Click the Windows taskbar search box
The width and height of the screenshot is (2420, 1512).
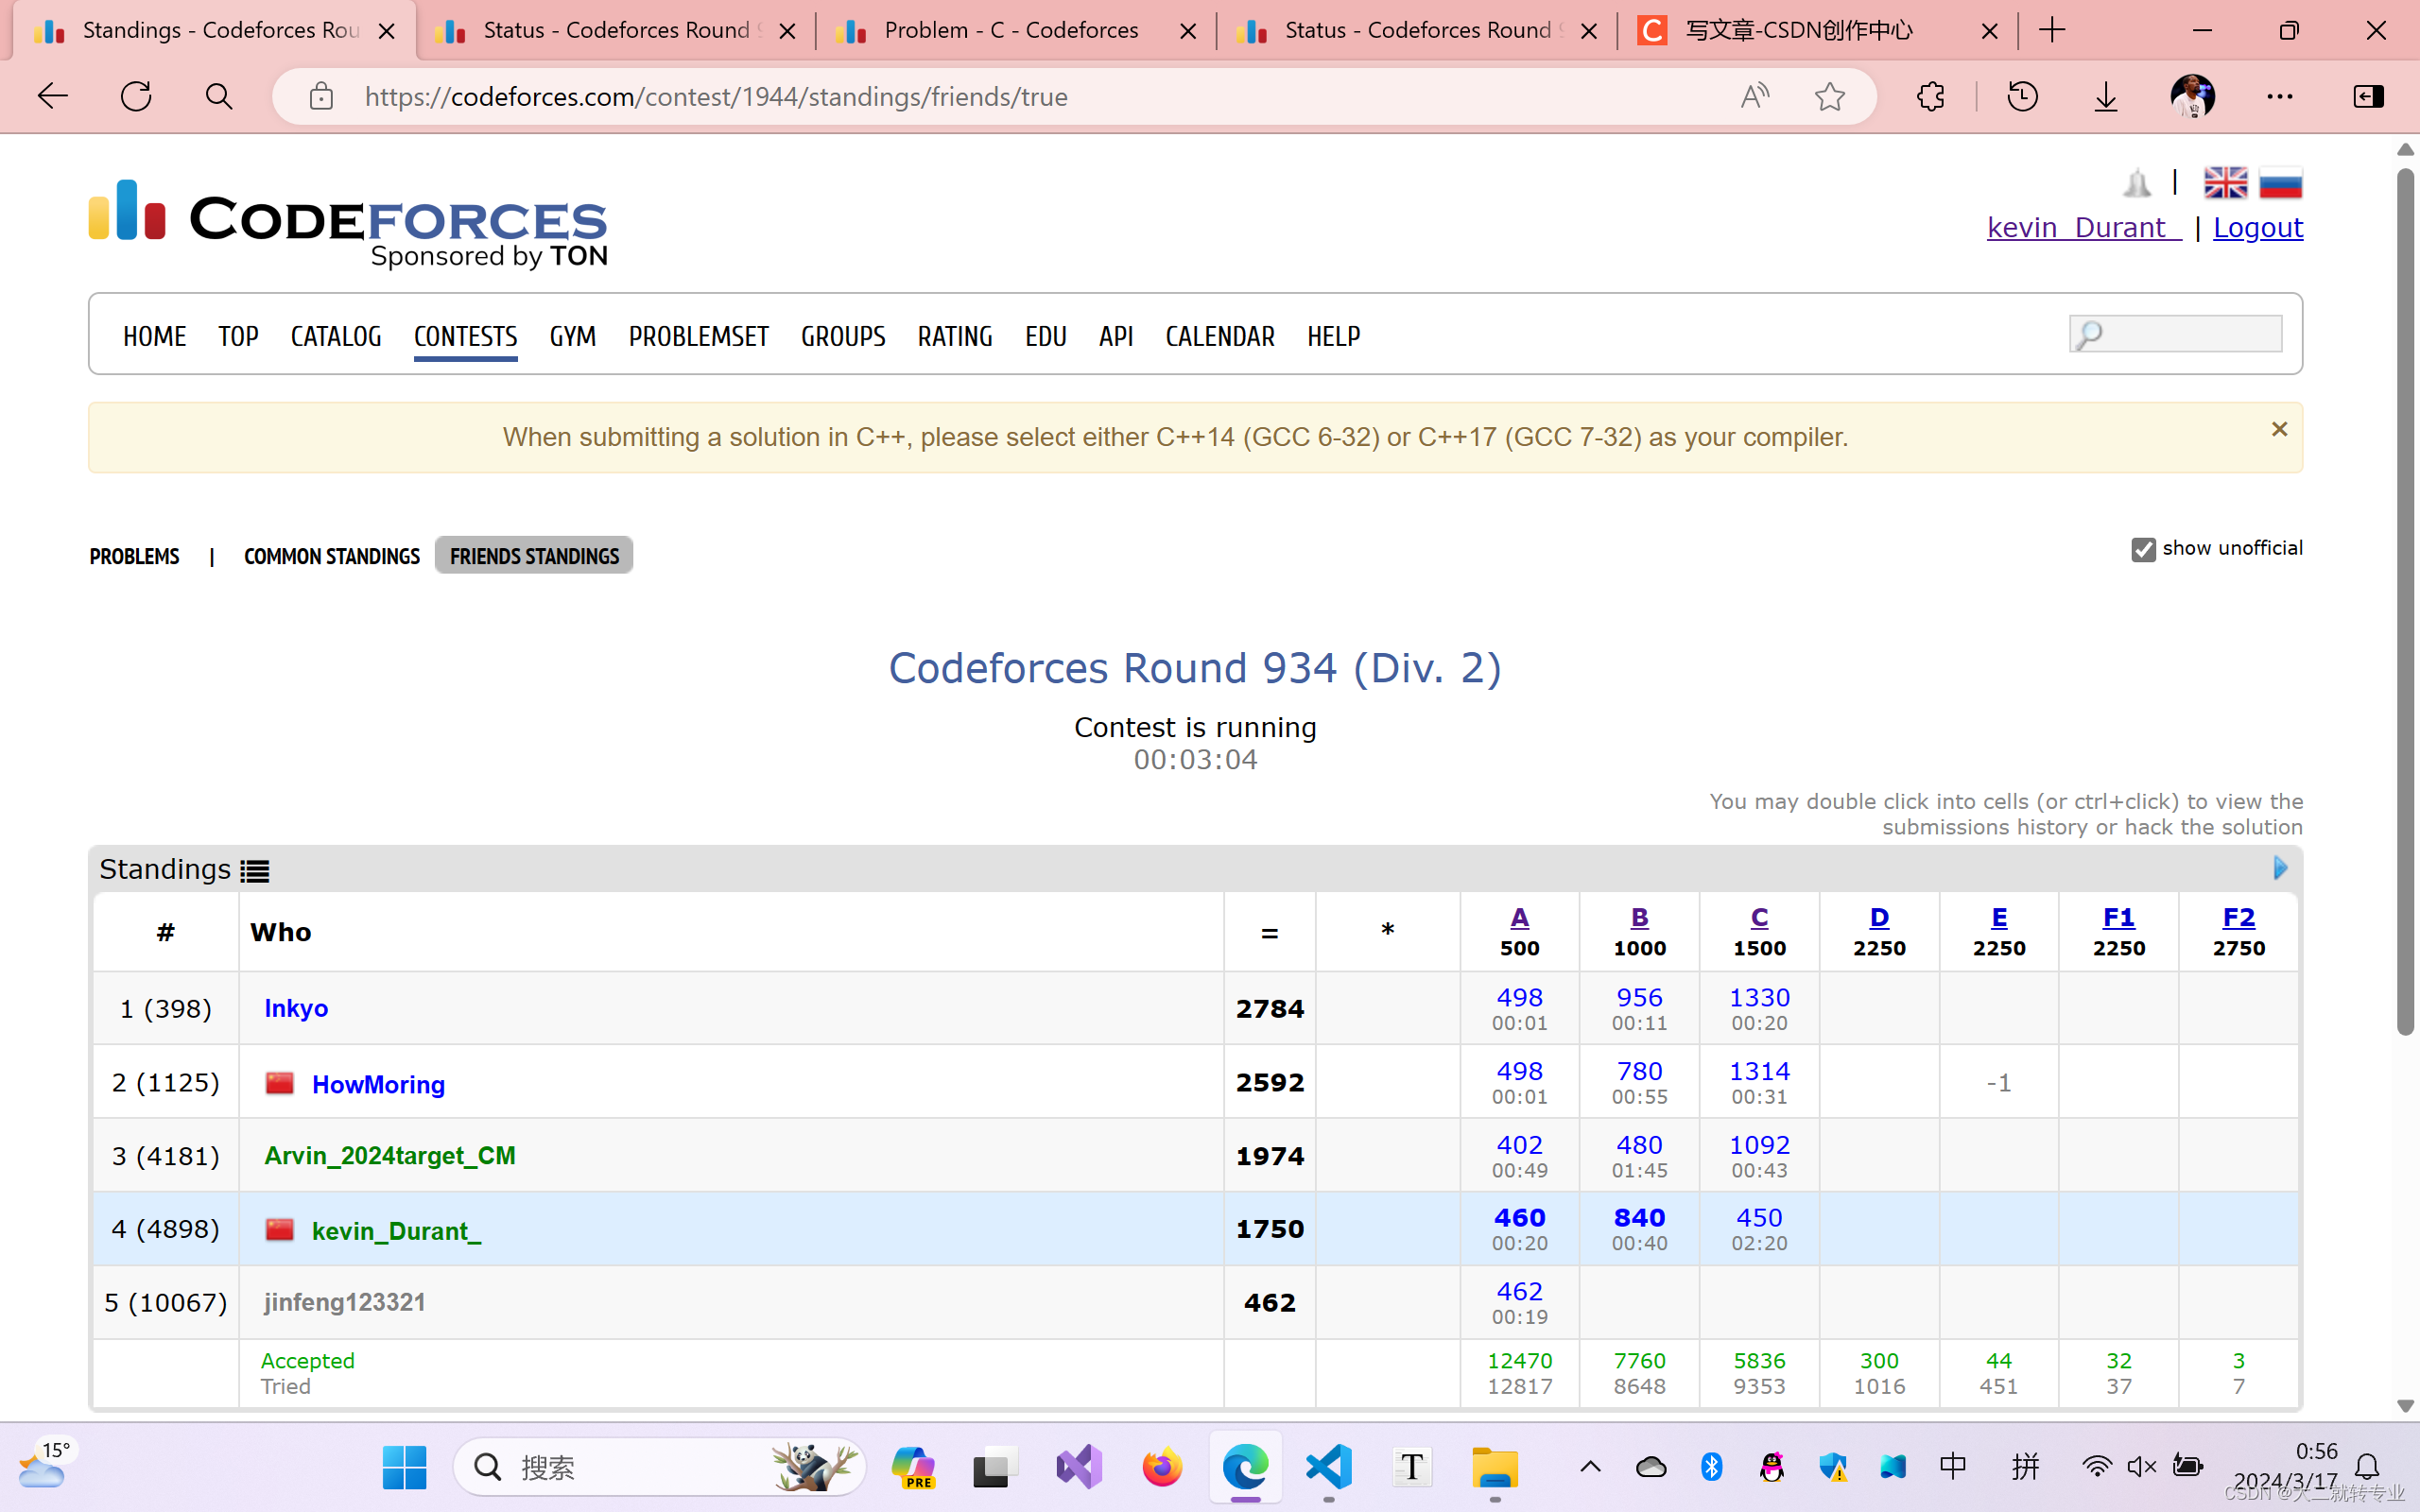pyautogui.click(x=660, y=1467)
